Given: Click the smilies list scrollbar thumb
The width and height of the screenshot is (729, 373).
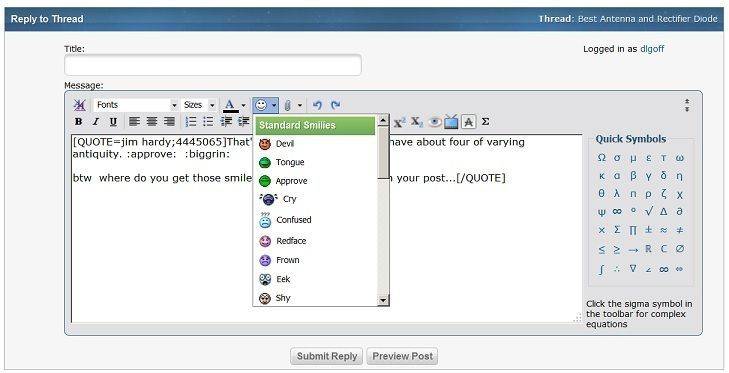Looking at the screenshot, I should coord(383,153).
